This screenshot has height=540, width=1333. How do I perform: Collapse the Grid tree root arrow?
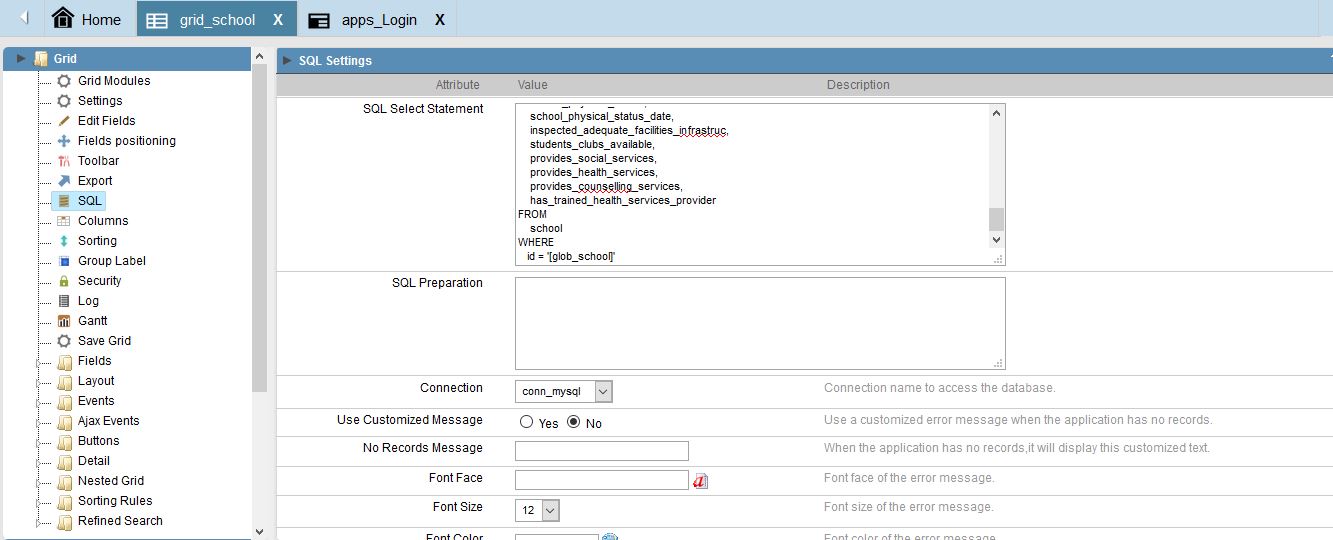coord(21,59)
